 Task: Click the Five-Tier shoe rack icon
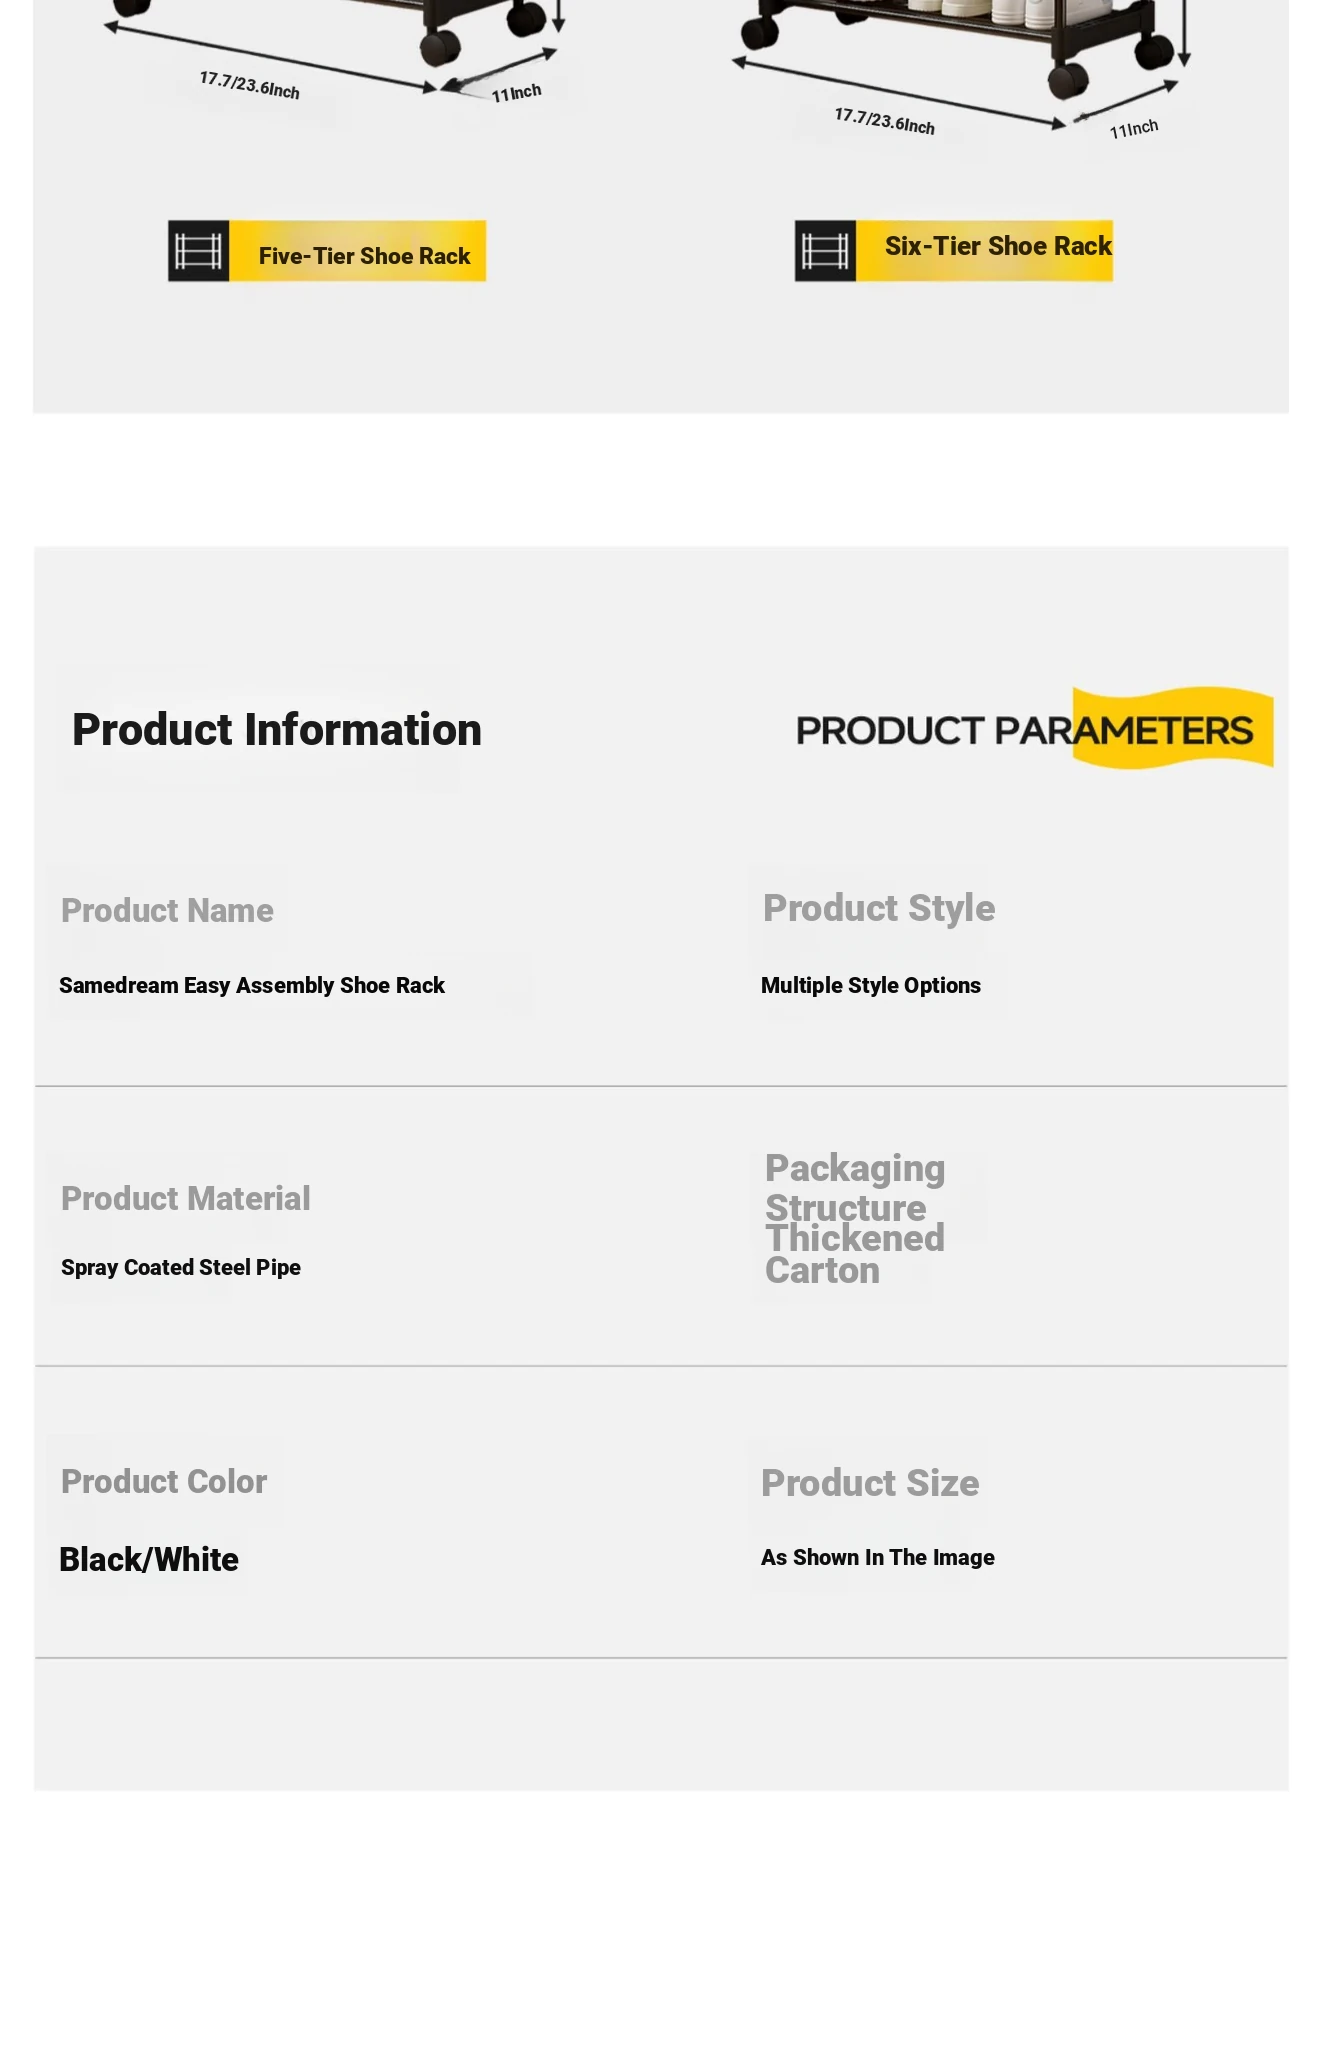click(x=198, y=251)
